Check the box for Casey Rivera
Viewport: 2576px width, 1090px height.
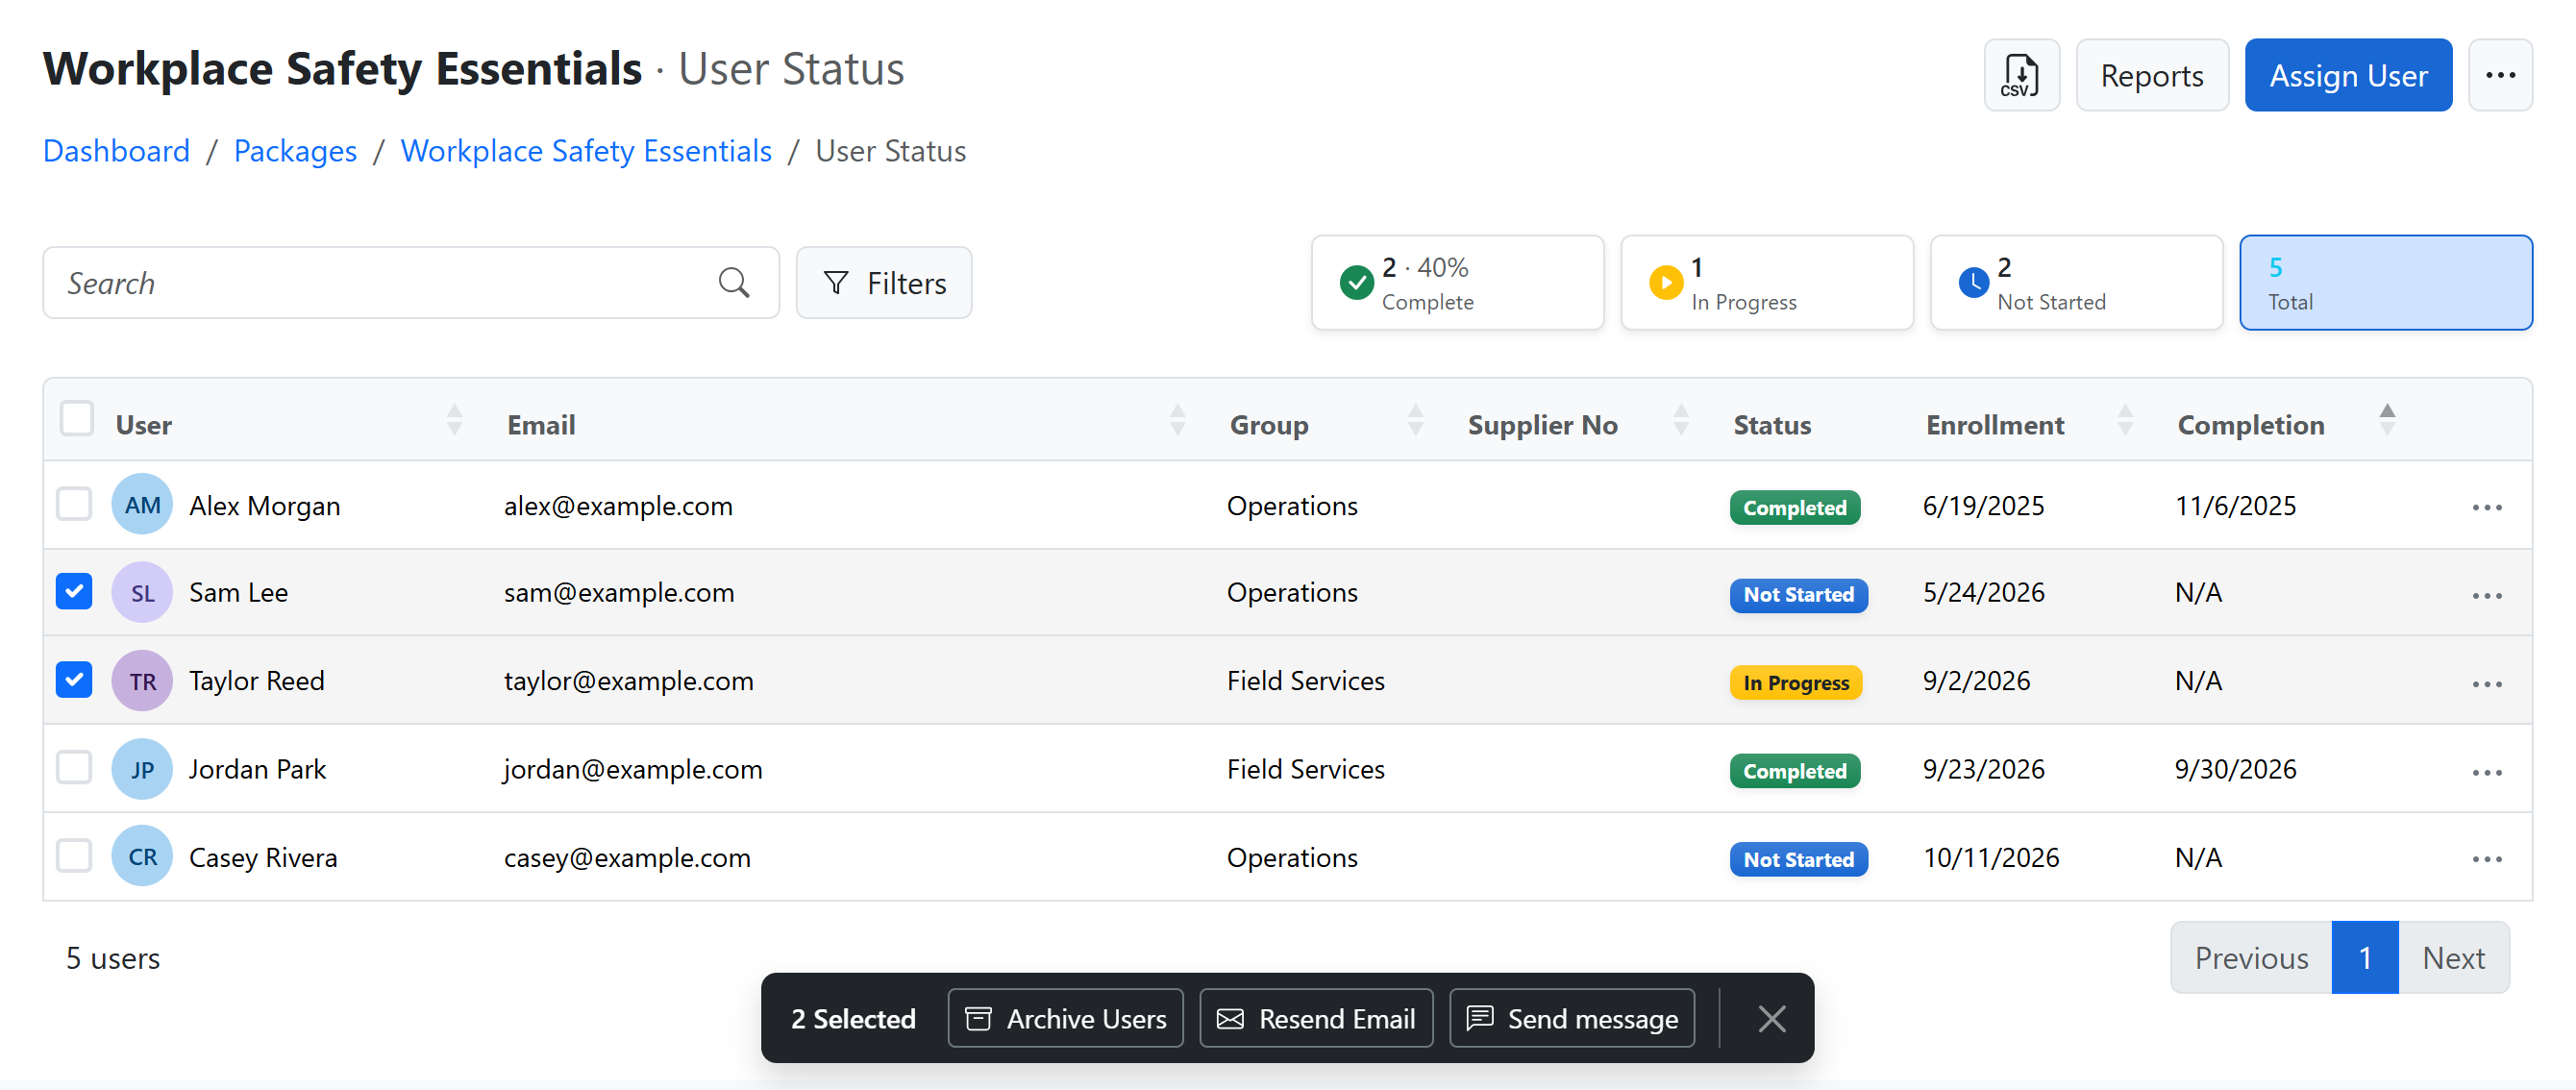pos(74,856)
